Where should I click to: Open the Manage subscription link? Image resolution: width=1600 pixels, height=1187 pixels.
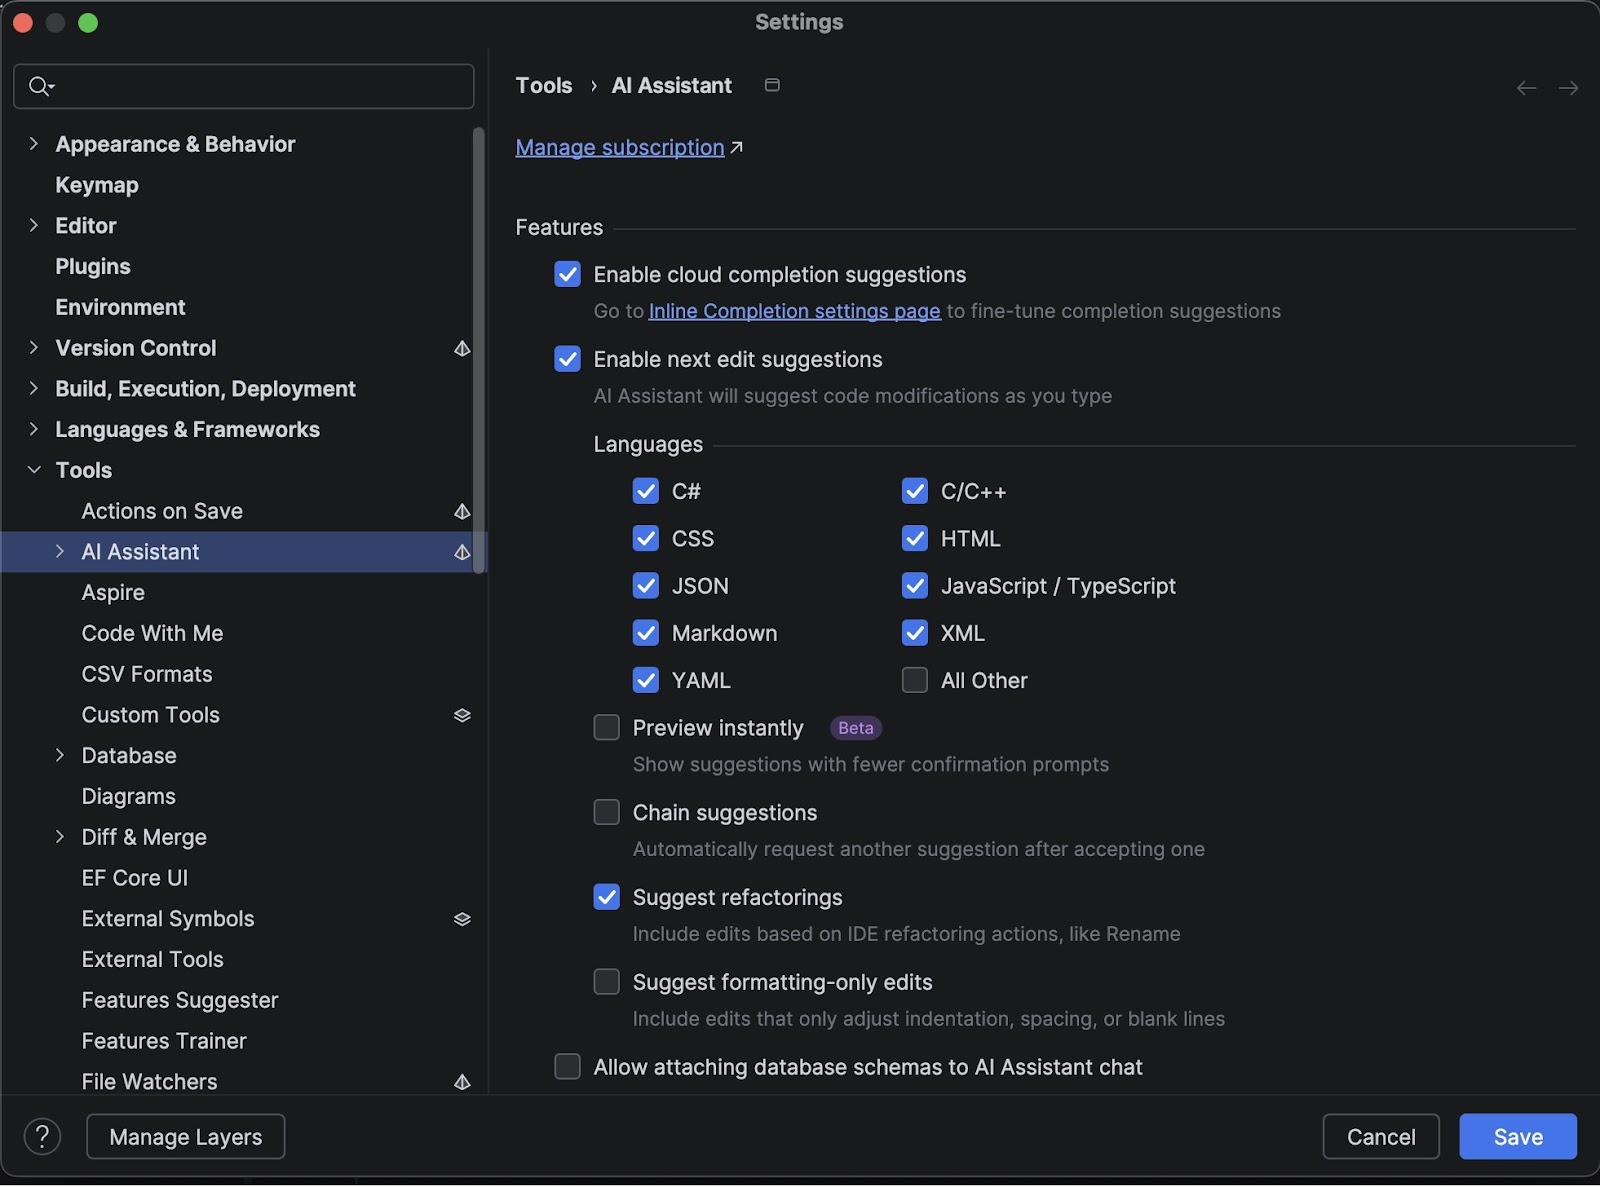point(619,148)
